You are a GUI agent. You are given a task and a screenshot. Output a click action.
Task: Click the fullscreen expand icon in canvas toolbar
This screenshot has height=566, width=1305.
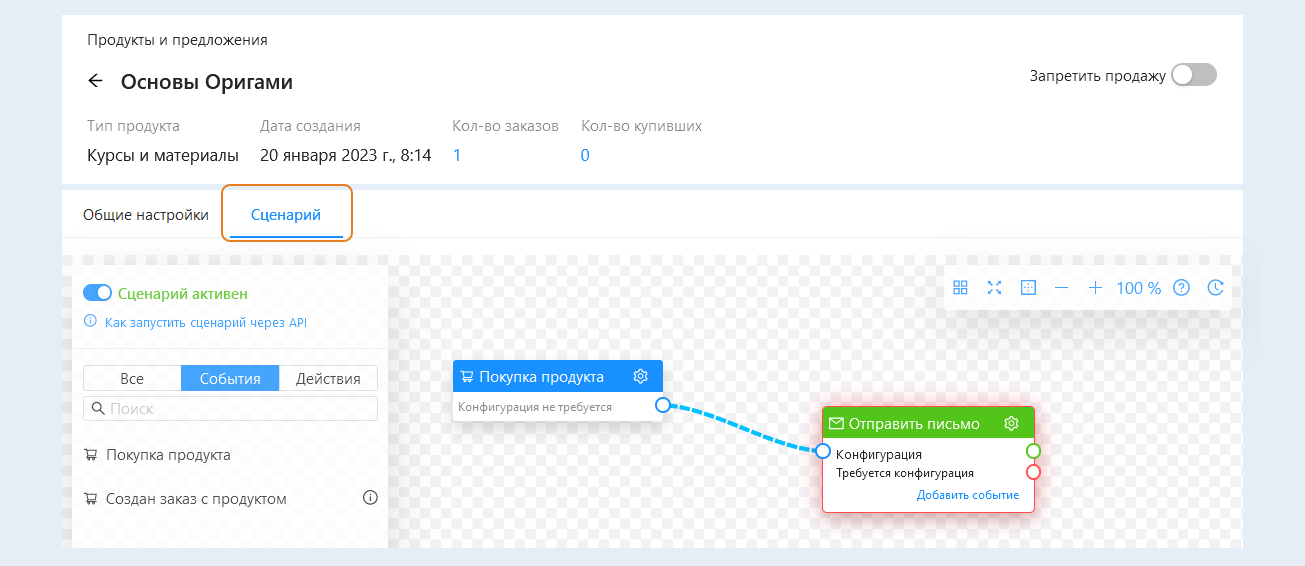coord(994,288)
